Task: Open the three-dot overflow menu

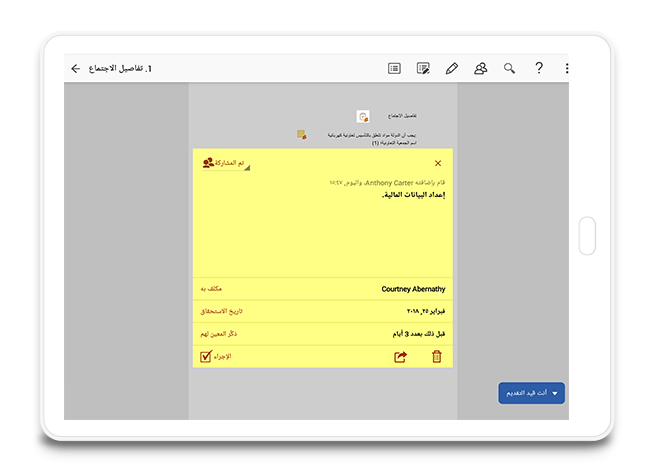Action: (566, 68)
